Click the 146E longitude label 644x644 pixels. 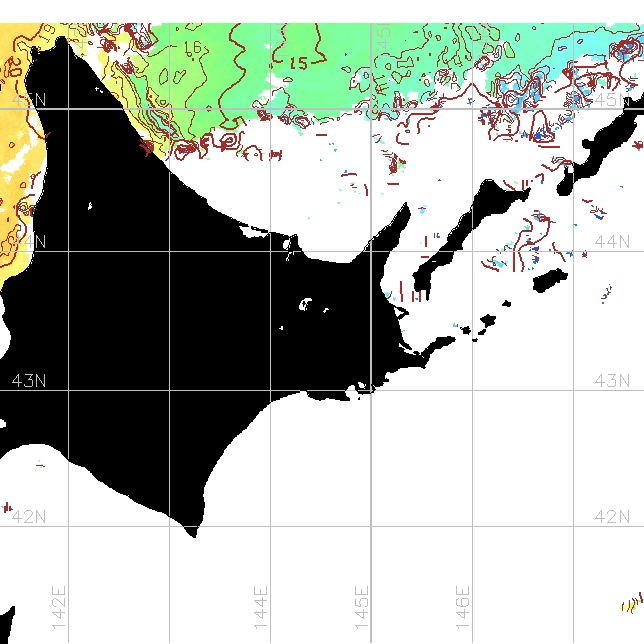click(462, 607)
